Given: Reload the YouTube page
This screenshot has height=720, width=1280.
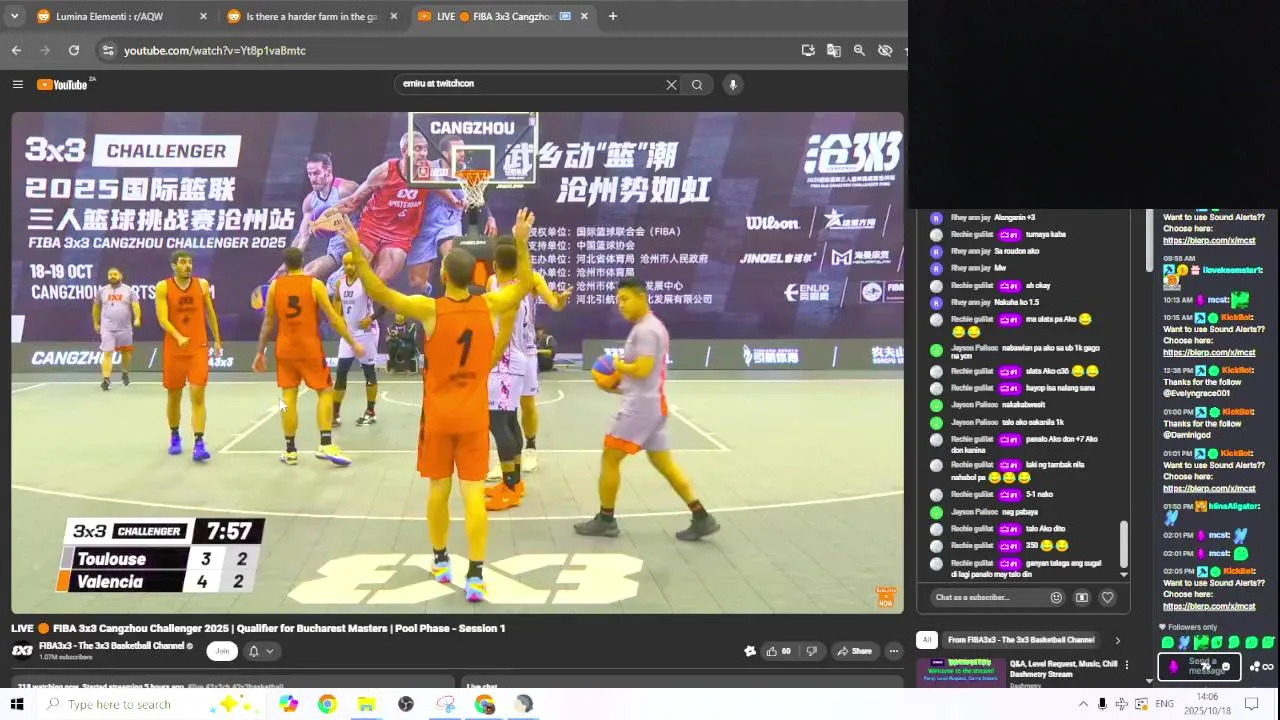Looking at the screenshot, I should 74,50.
